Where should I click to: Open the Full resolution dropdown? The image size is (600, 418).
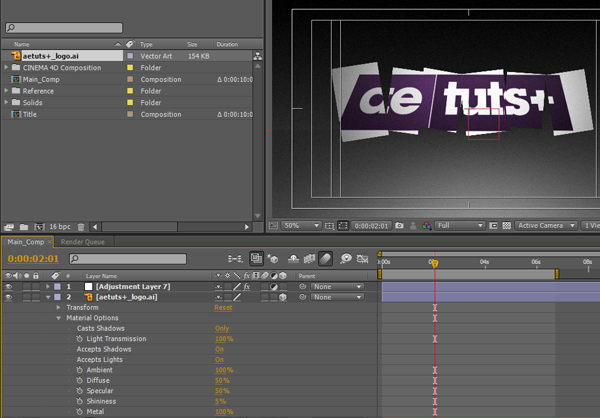click(x=459, y=225)
